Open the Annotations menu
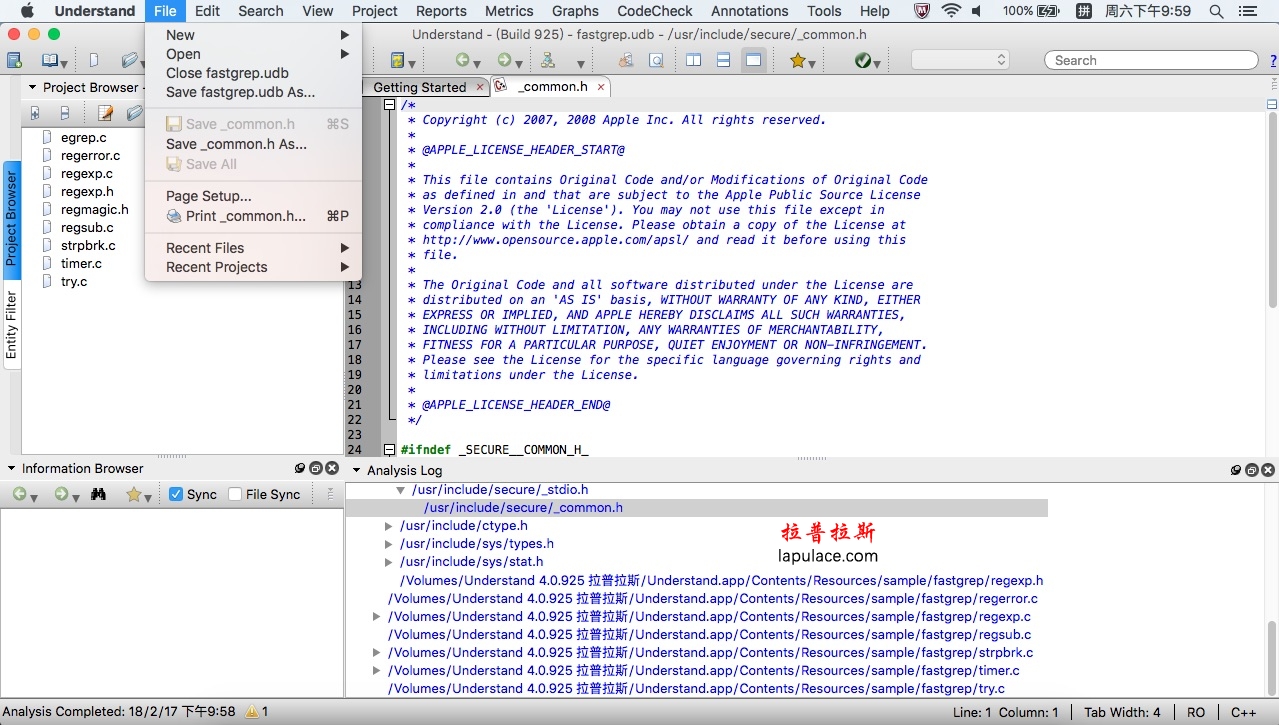Image resolution: width=1279 pixels, height=725 pixels. 750,11
